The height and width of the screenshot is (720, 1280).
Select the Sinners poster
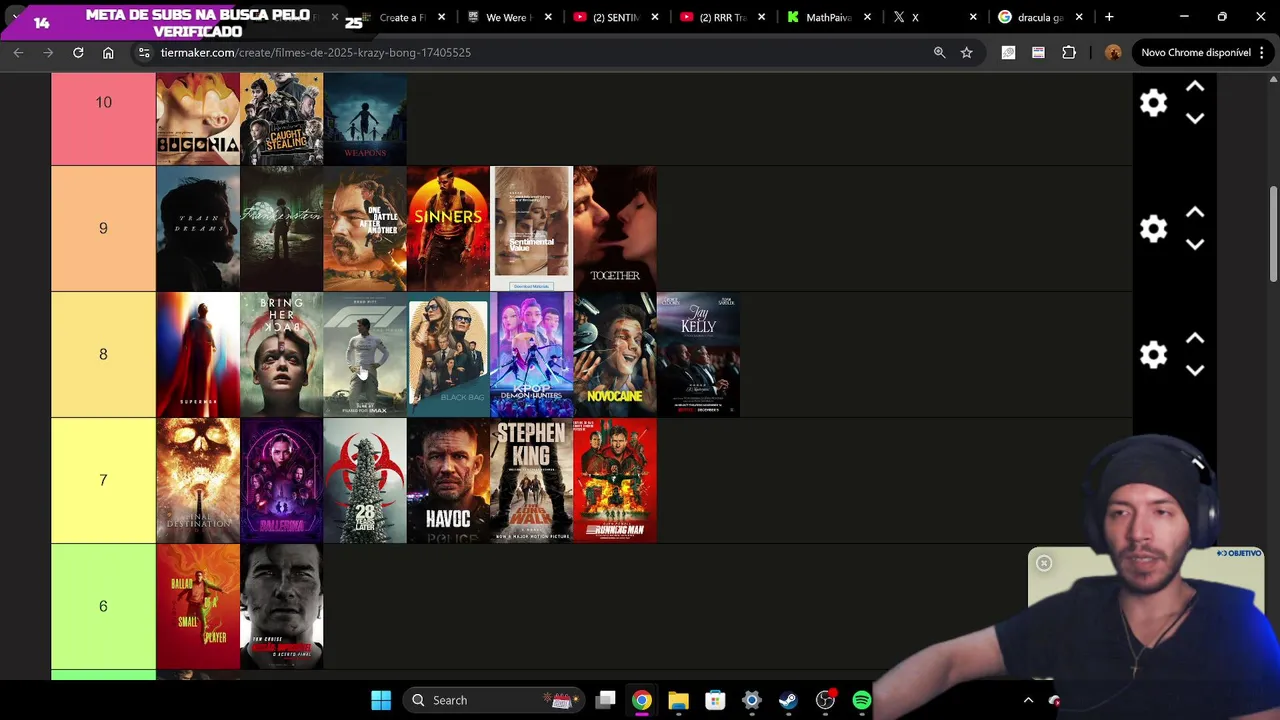448,228
